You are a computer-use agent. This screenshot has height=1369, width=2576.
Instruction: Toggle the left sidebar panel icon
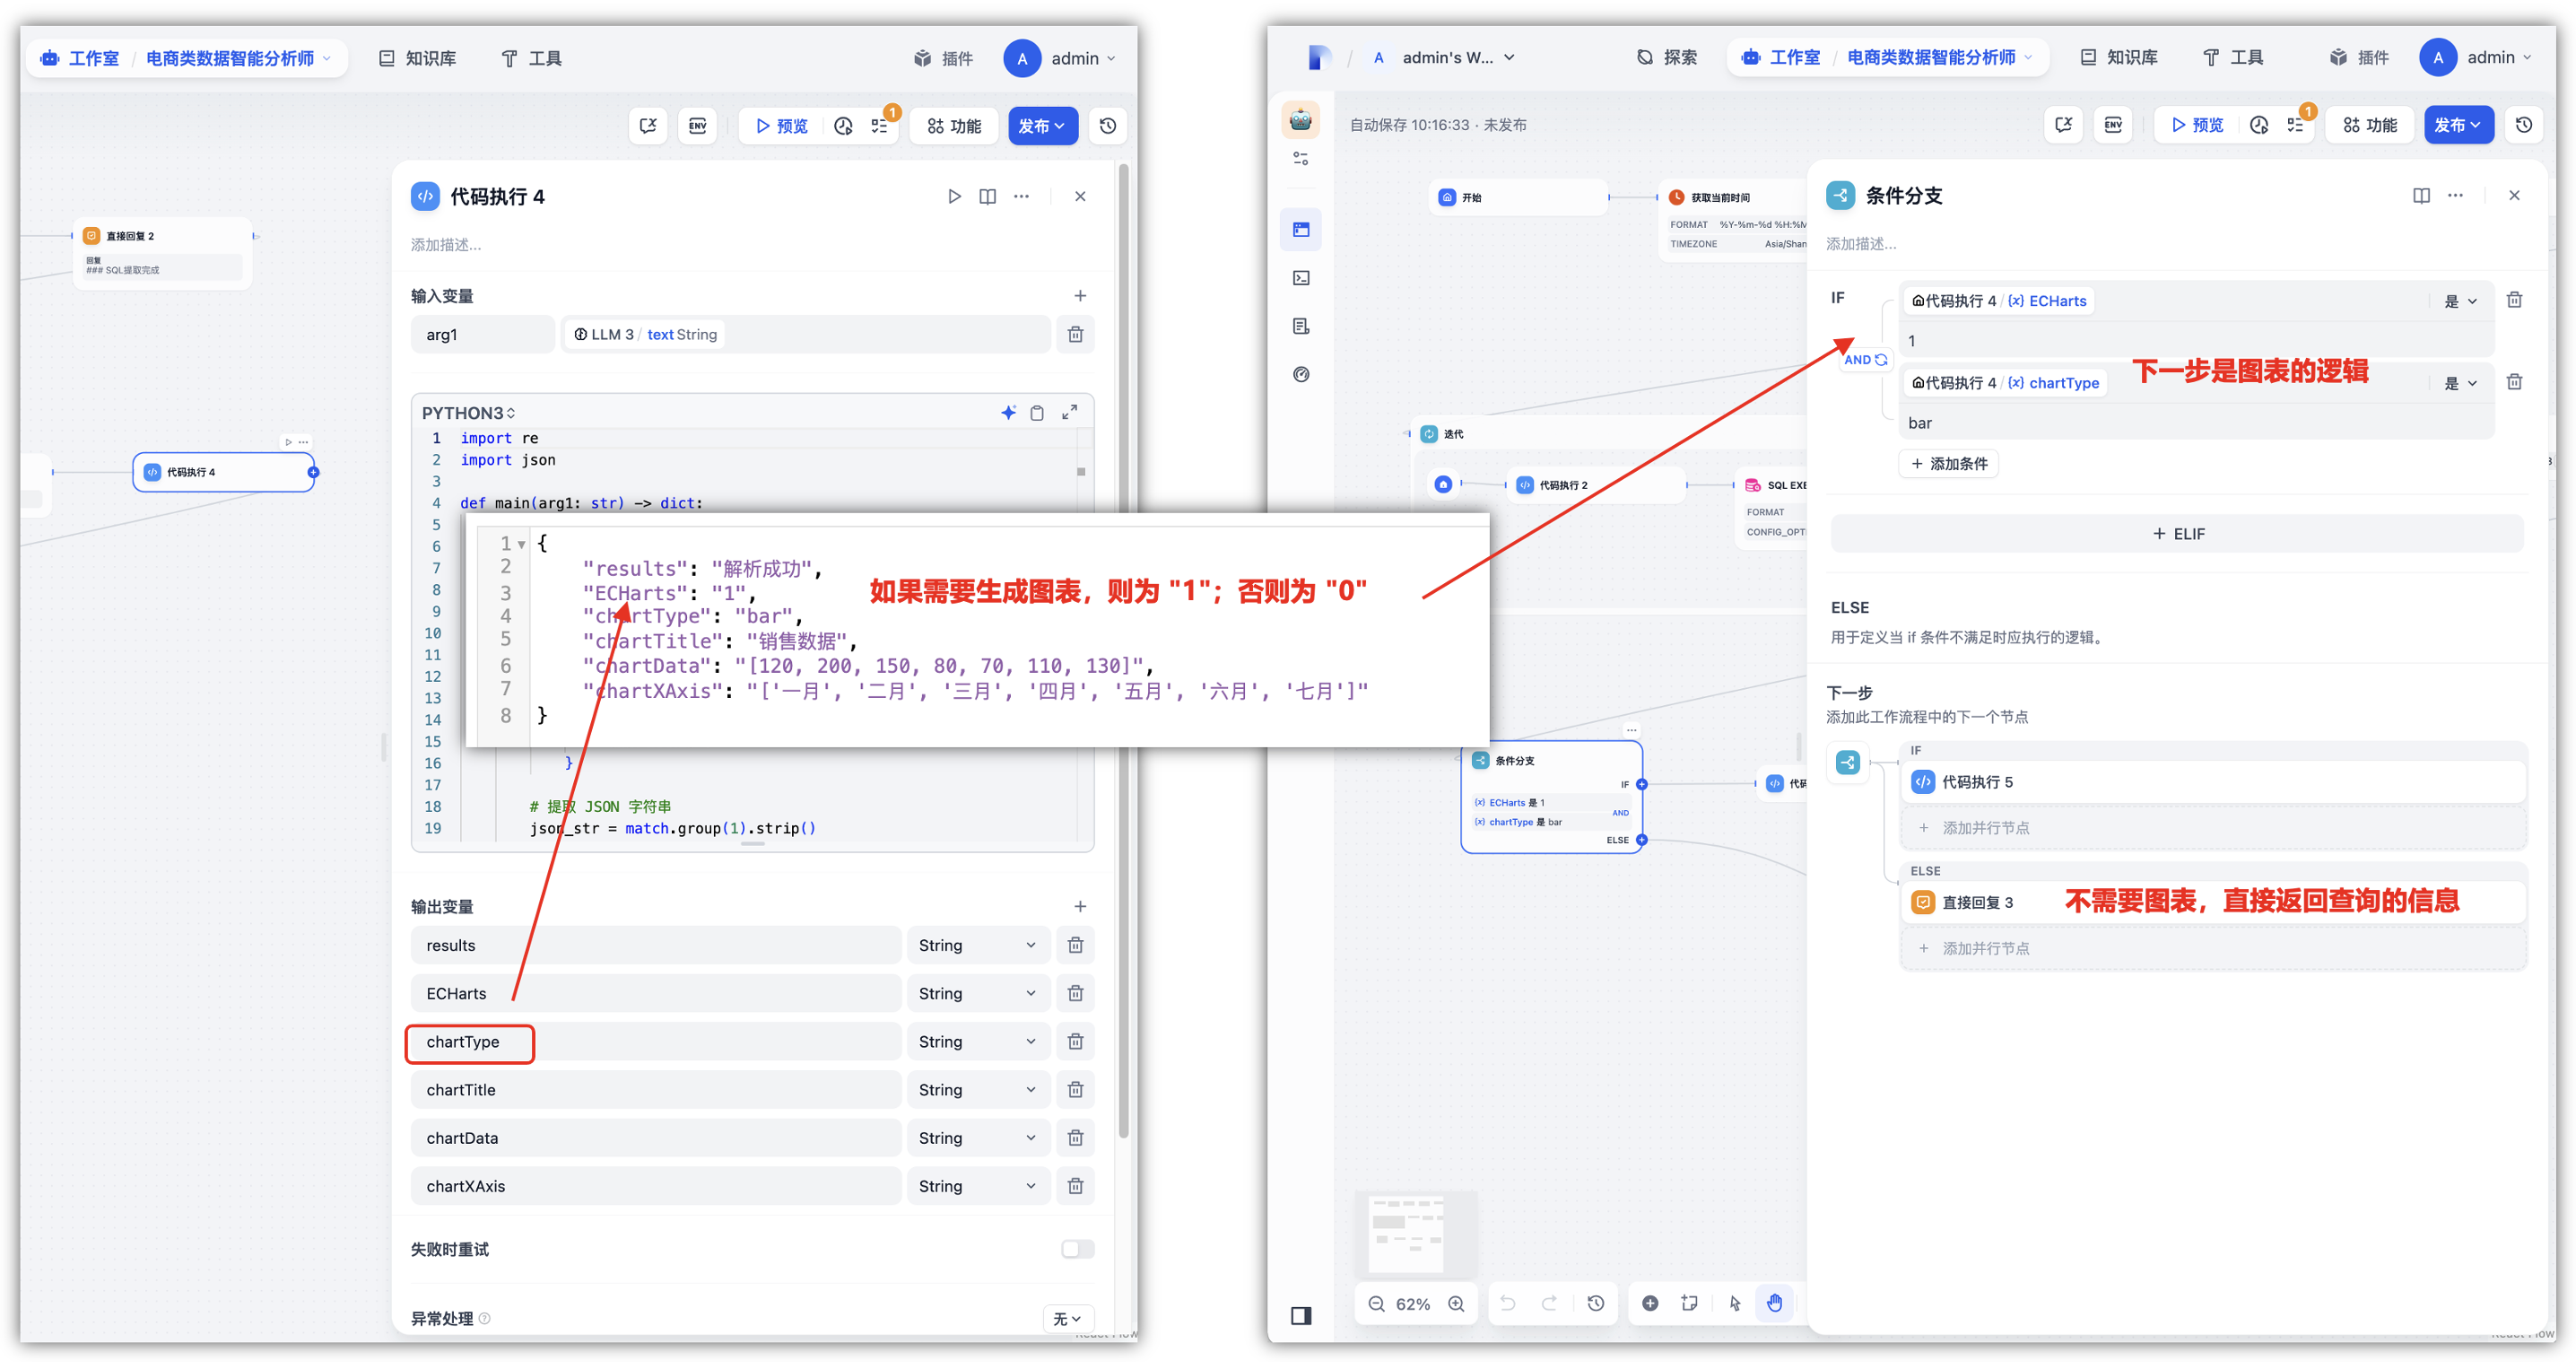pos(1301,1315)
